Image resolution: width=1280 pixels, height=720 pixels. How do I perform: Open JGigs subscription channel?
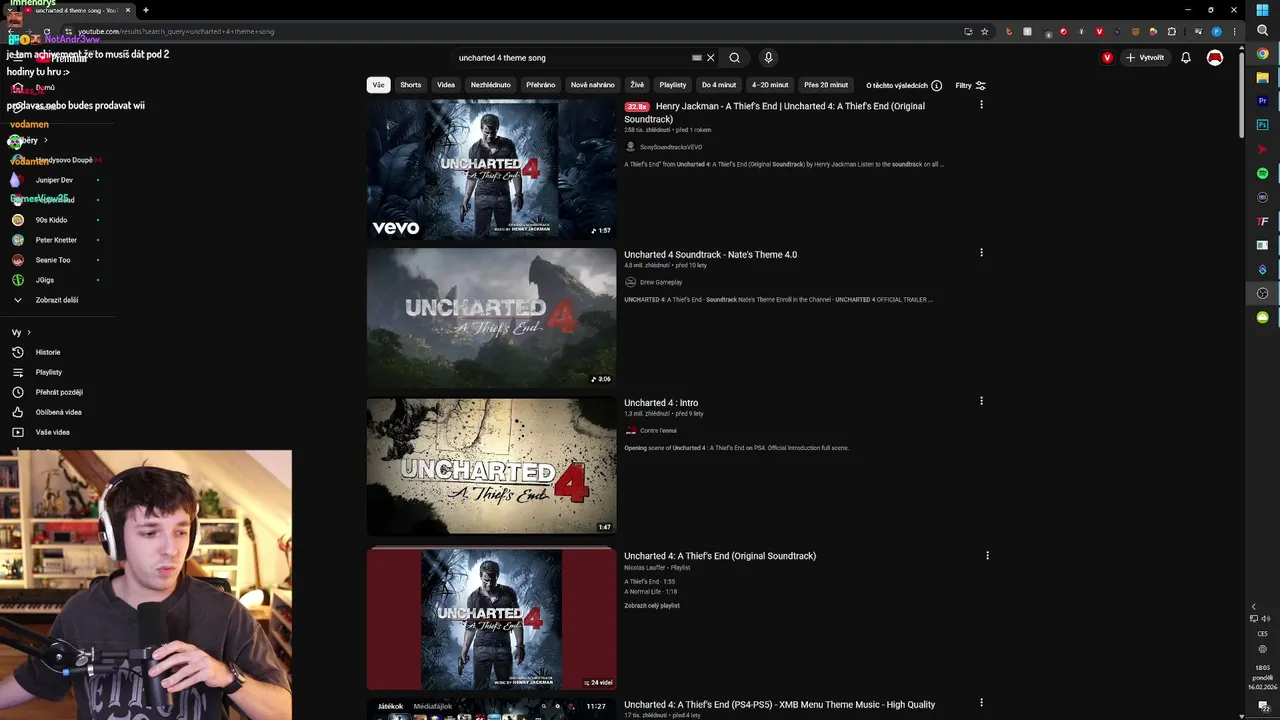(45, 280)
